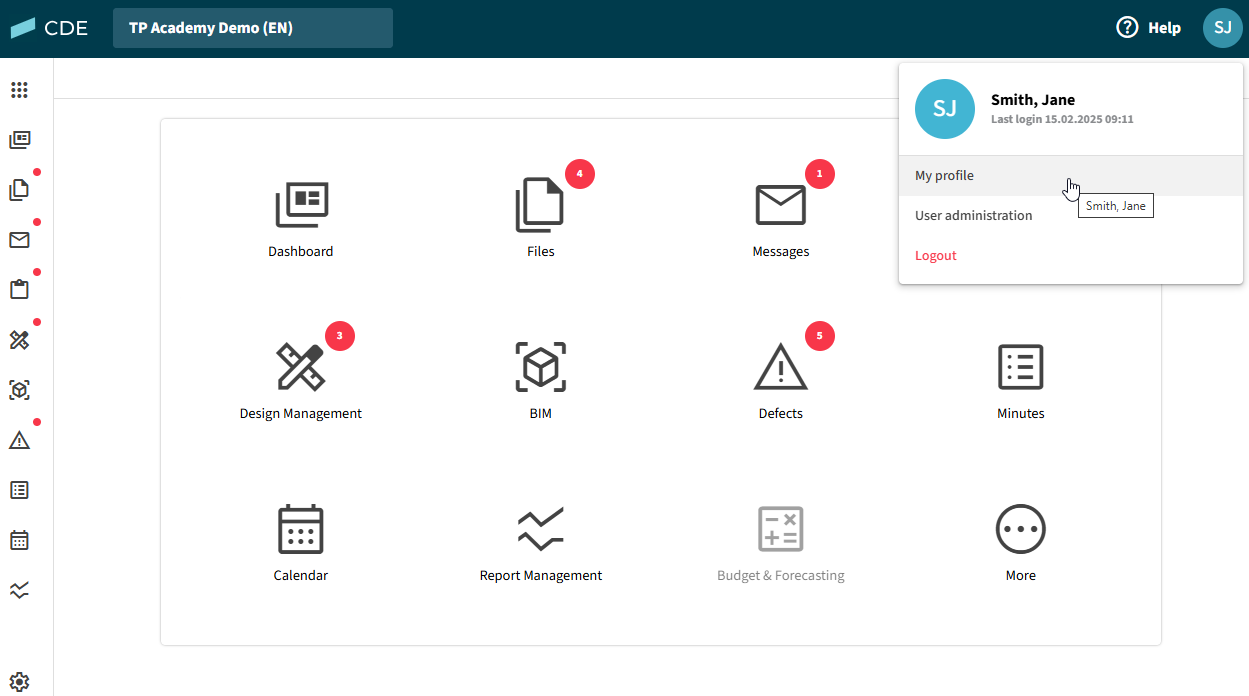Collapse the SJ user avatar menu

point(1222,28)
